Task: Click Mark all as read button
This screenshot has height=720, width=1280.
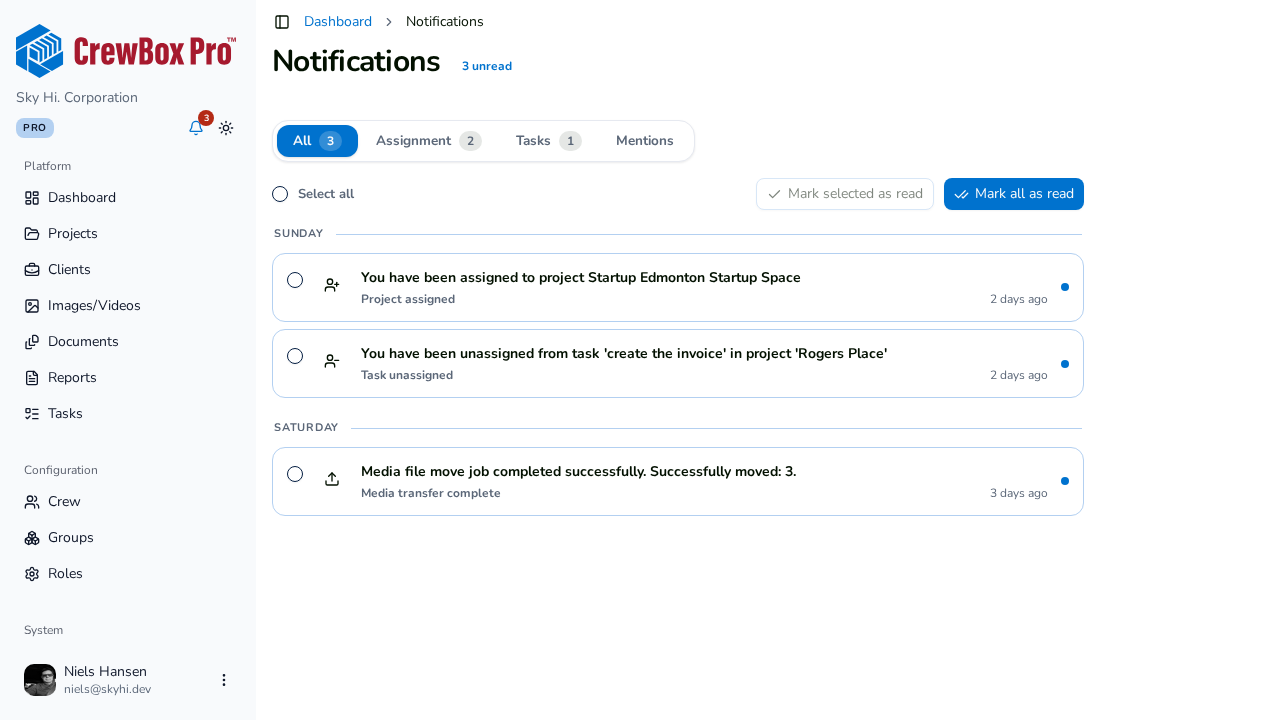Action: [x=1014, y=194]
